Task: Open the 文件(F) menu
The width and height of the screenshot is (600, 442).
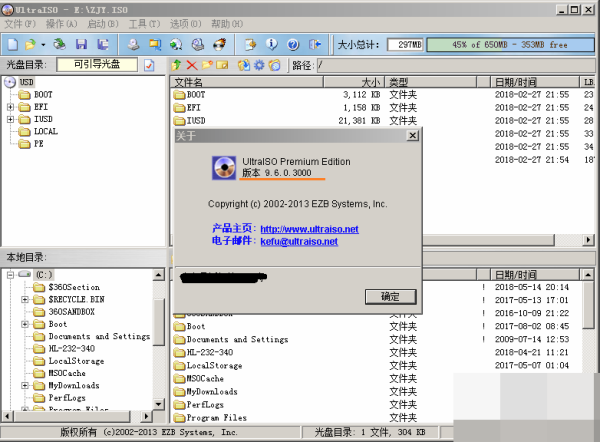Action: click(x=20, y=24)
